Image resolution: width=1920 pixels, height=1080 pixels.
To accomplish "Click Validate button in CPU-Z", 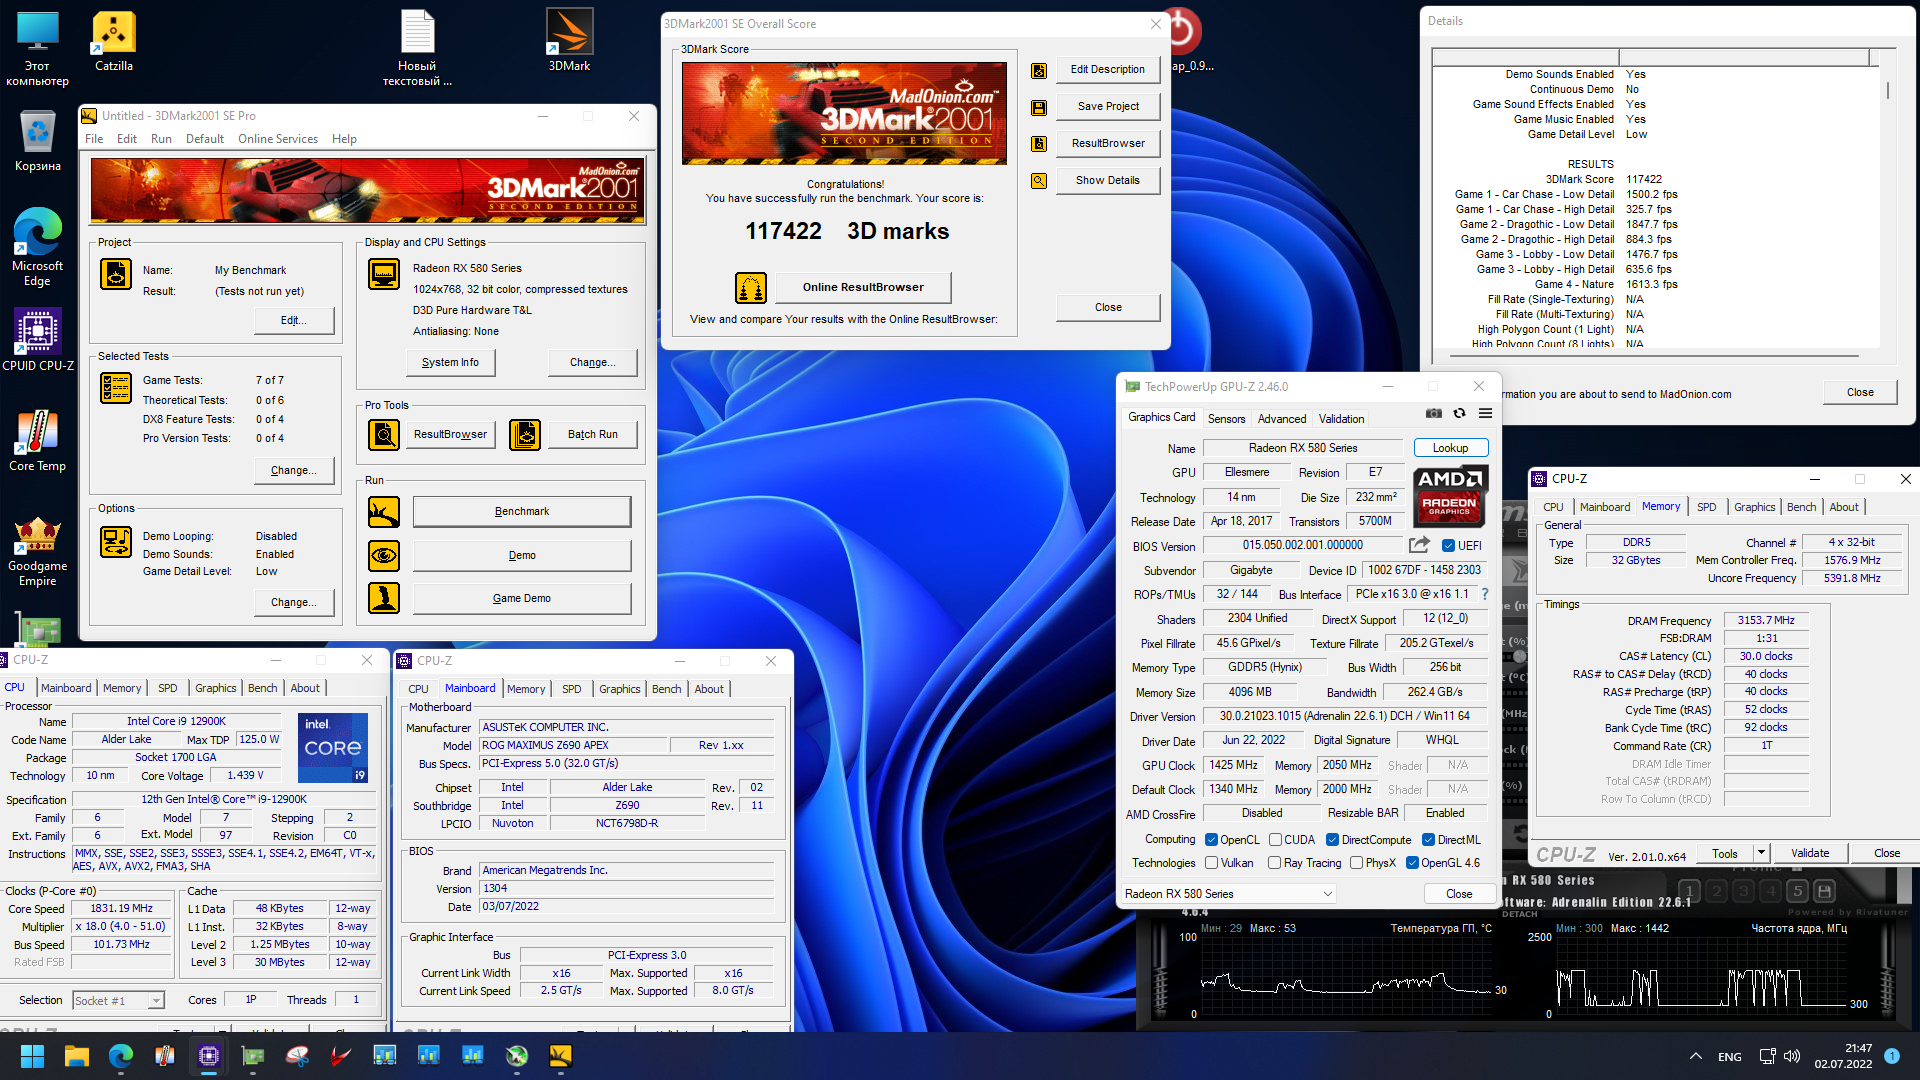I will pyautogui.click(x=1810, y=853).
